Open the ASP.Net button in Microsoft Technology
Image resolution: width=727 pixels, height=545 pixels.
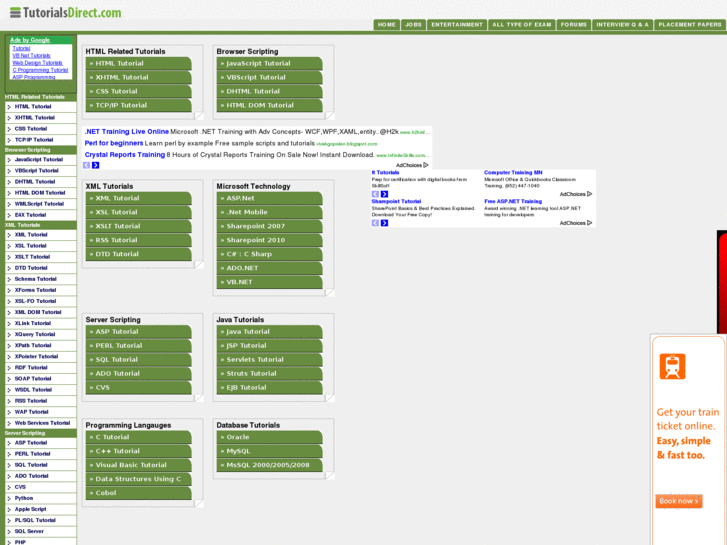269,199
